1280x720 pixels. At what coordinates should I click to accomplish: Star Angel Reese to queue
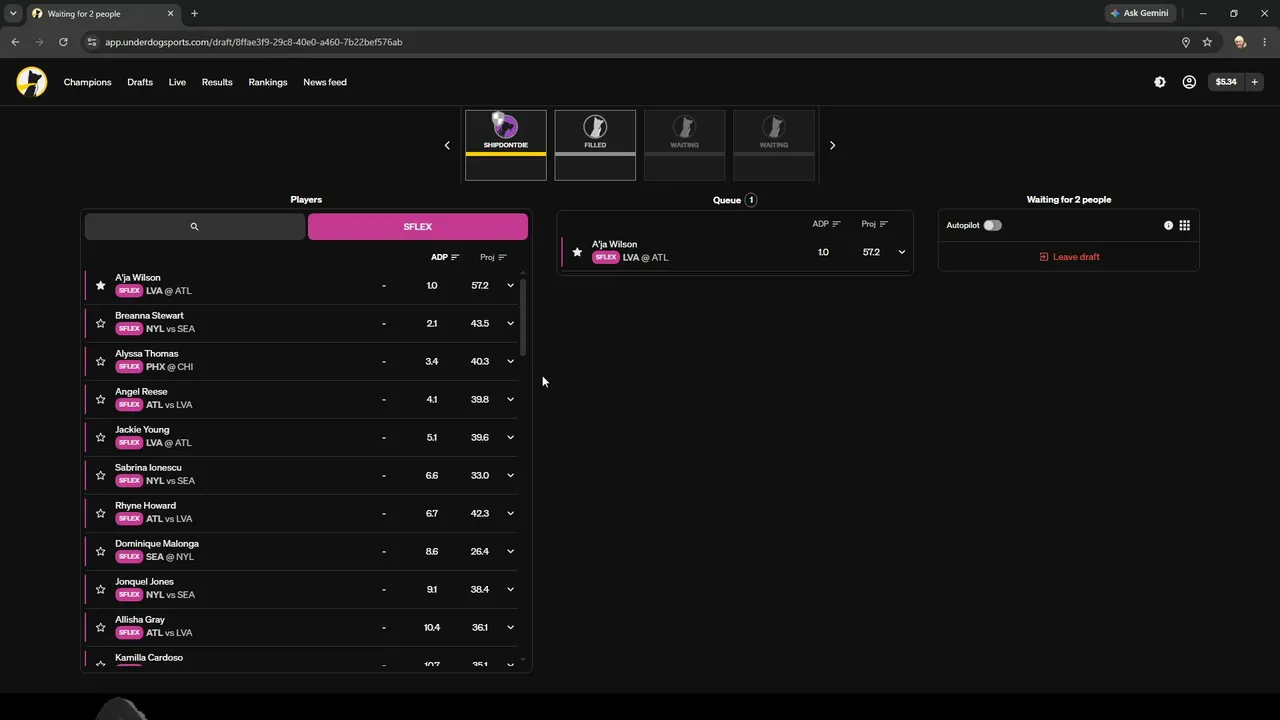pos(100,399)
